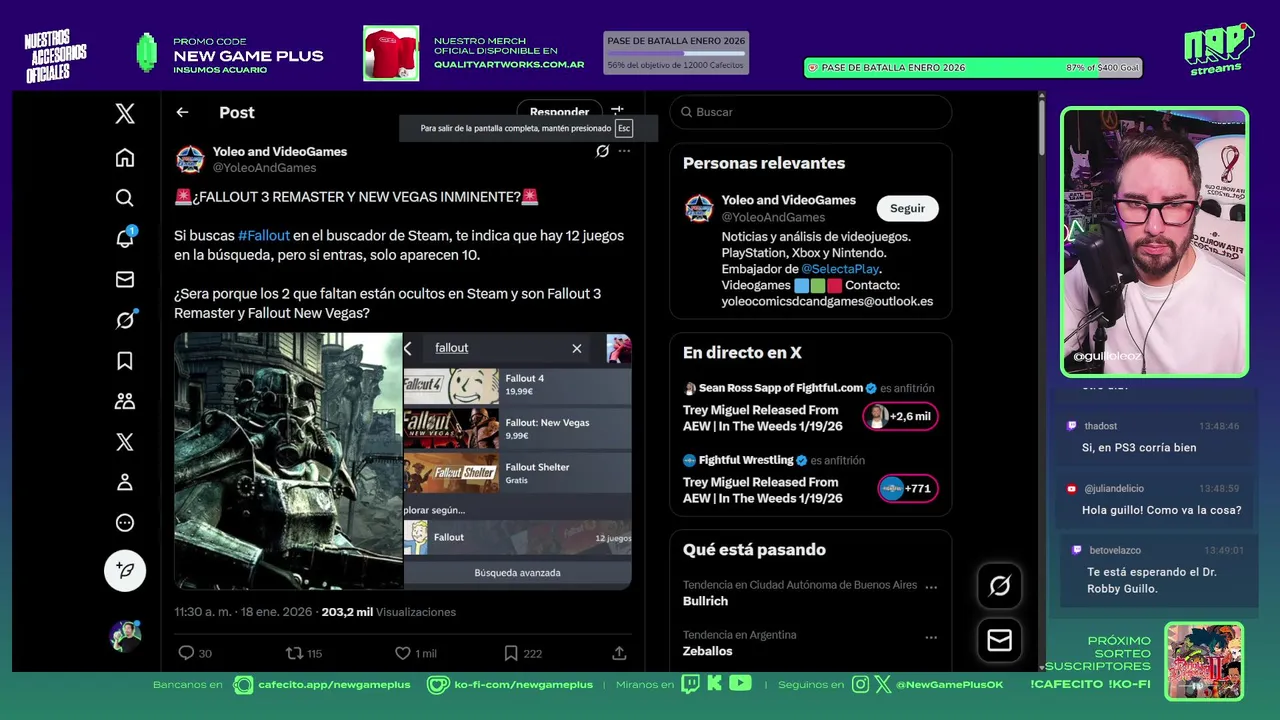This screenshot has width=1280, height=720.
Task: Open floating Messages drawer button
Action: coord(1000,640)
